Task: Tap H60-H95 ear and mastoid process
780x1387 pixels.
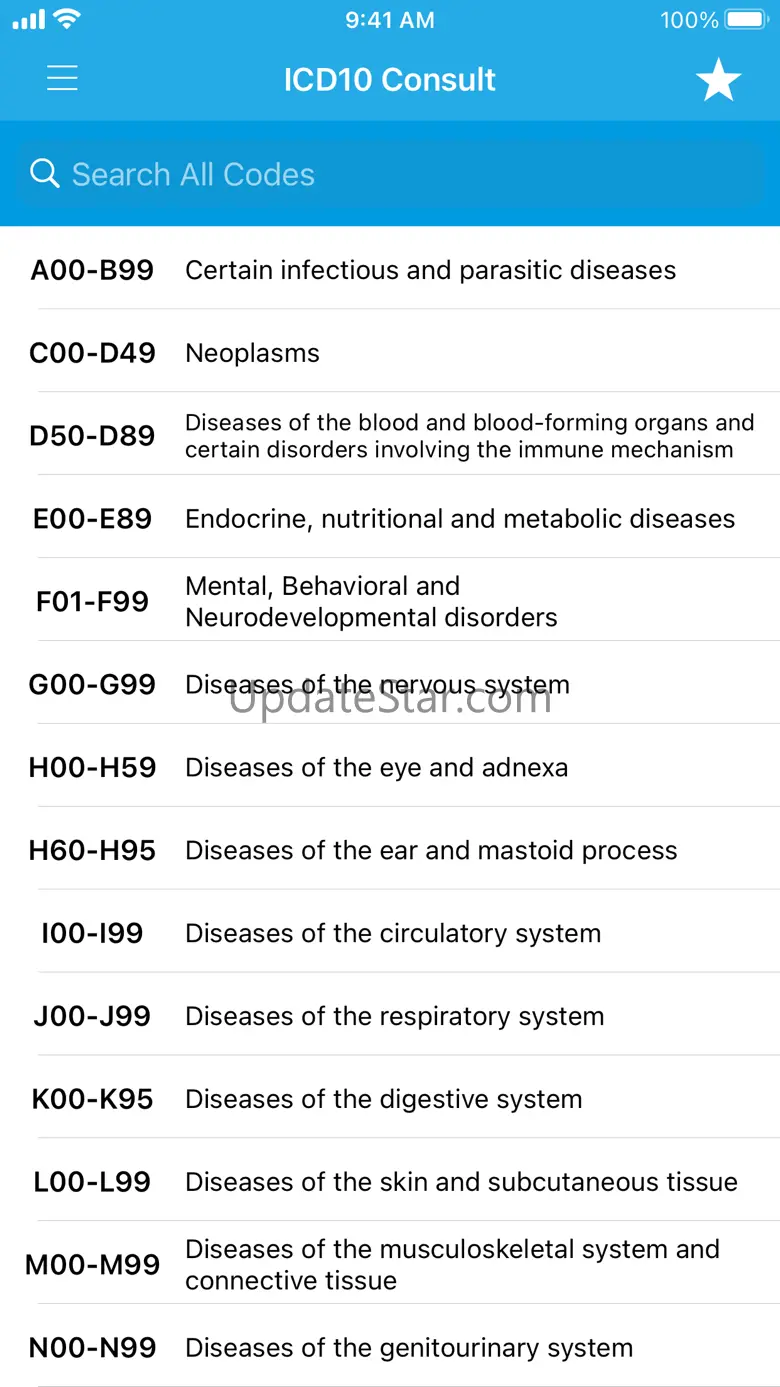Action: pos(390,851)
